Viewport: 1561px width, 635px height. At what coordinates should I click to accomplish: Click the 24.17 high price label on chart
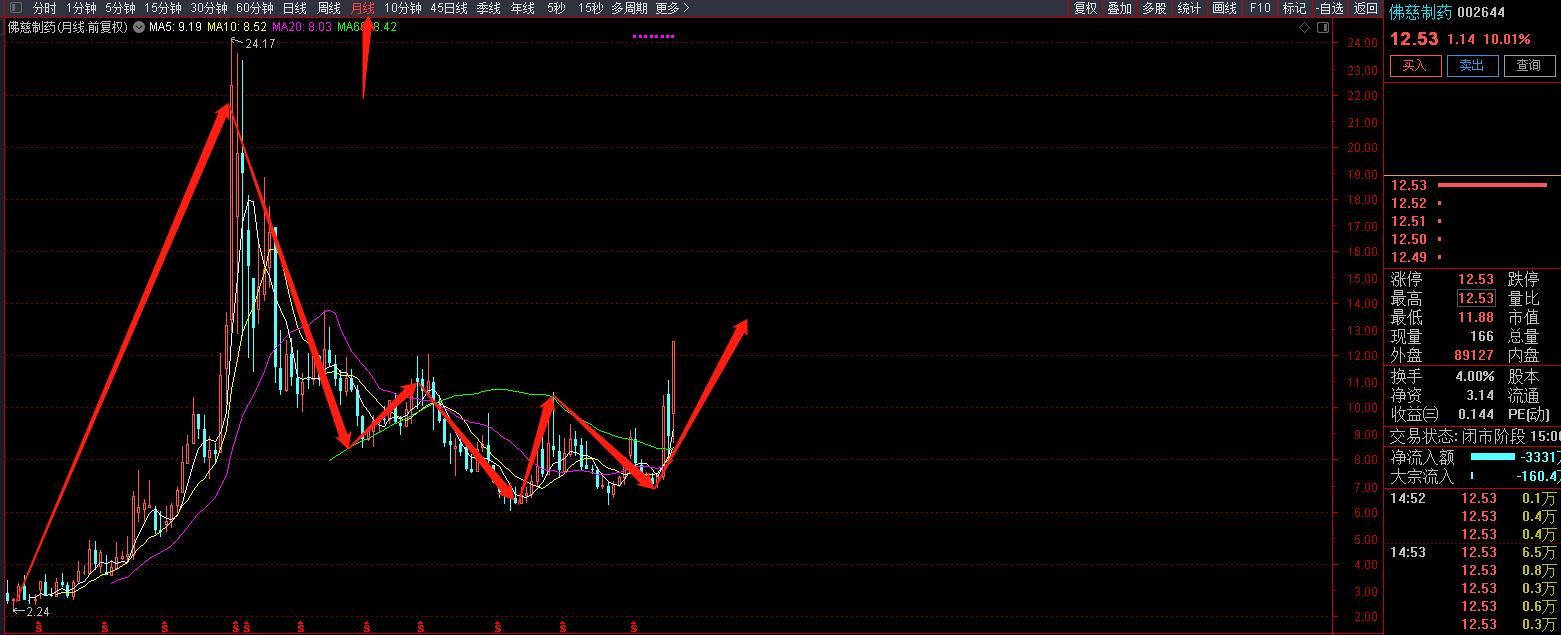tap(259, 44)
